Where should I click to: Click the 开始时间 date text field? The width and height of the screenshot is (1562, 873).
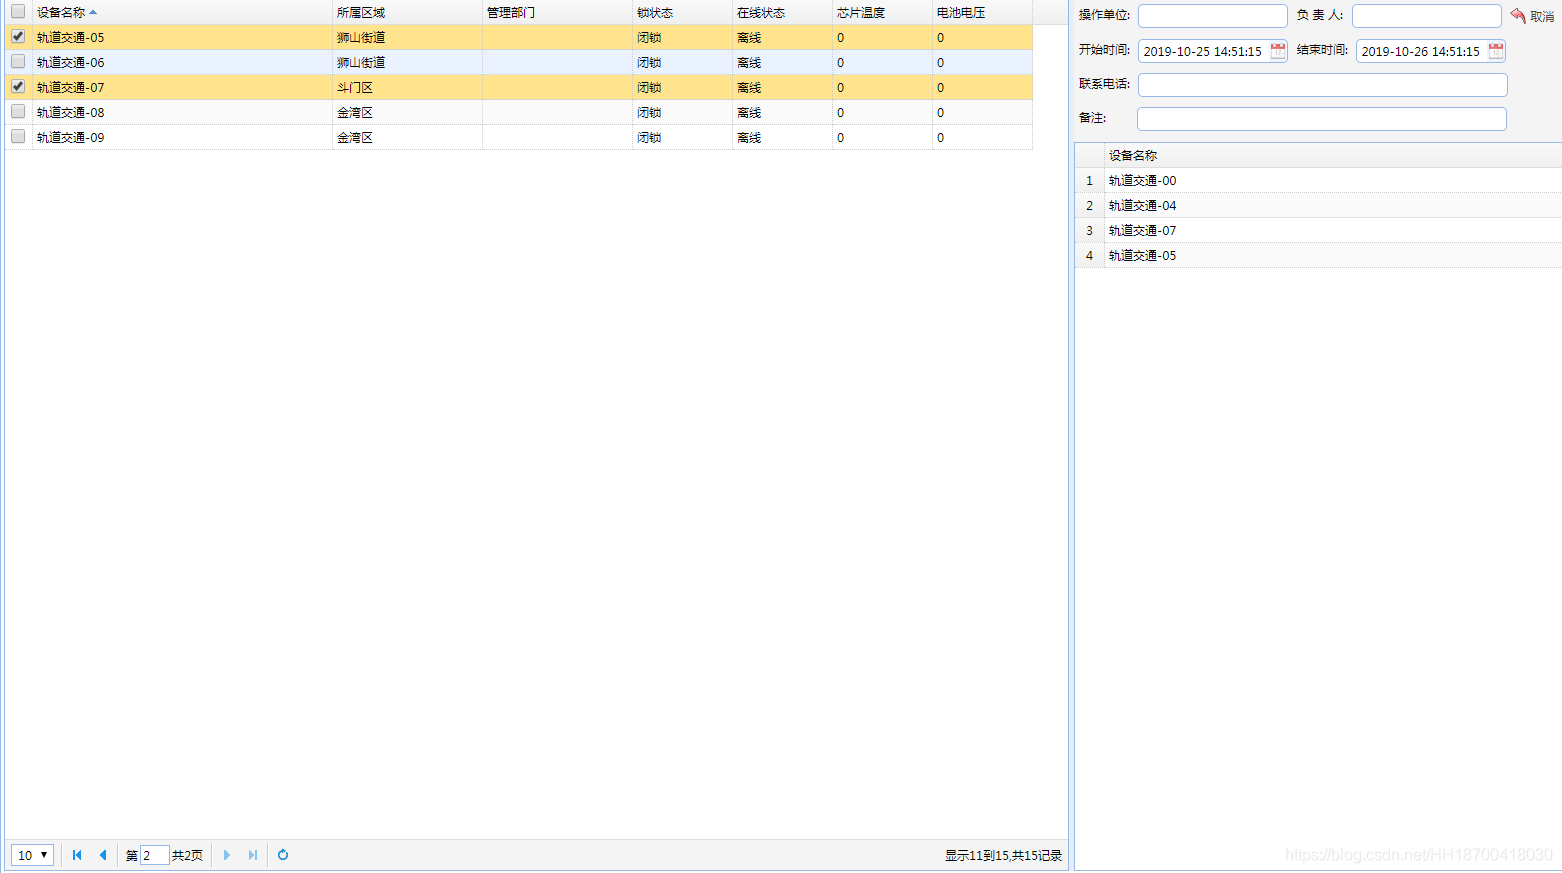coord(1204,51)
